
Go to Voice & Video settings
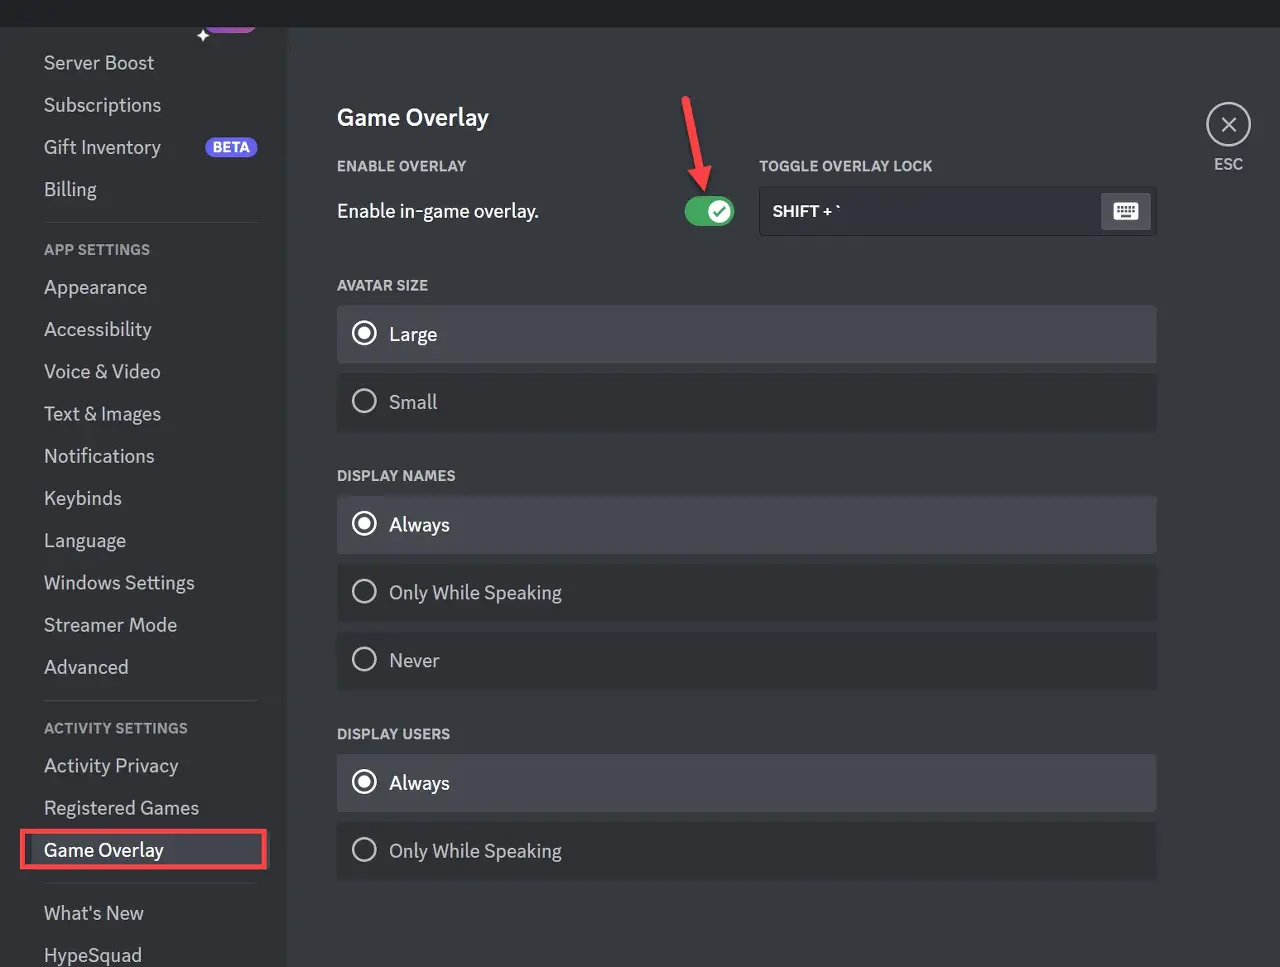click(x=102, y=371)
